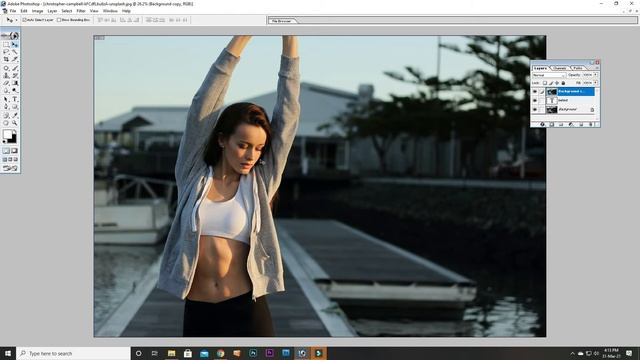Image resolution: width=640 pixels, height=360 pixels.
Task: Create a new layer icon
Action: pyautogui.click(x=581, y=124)
